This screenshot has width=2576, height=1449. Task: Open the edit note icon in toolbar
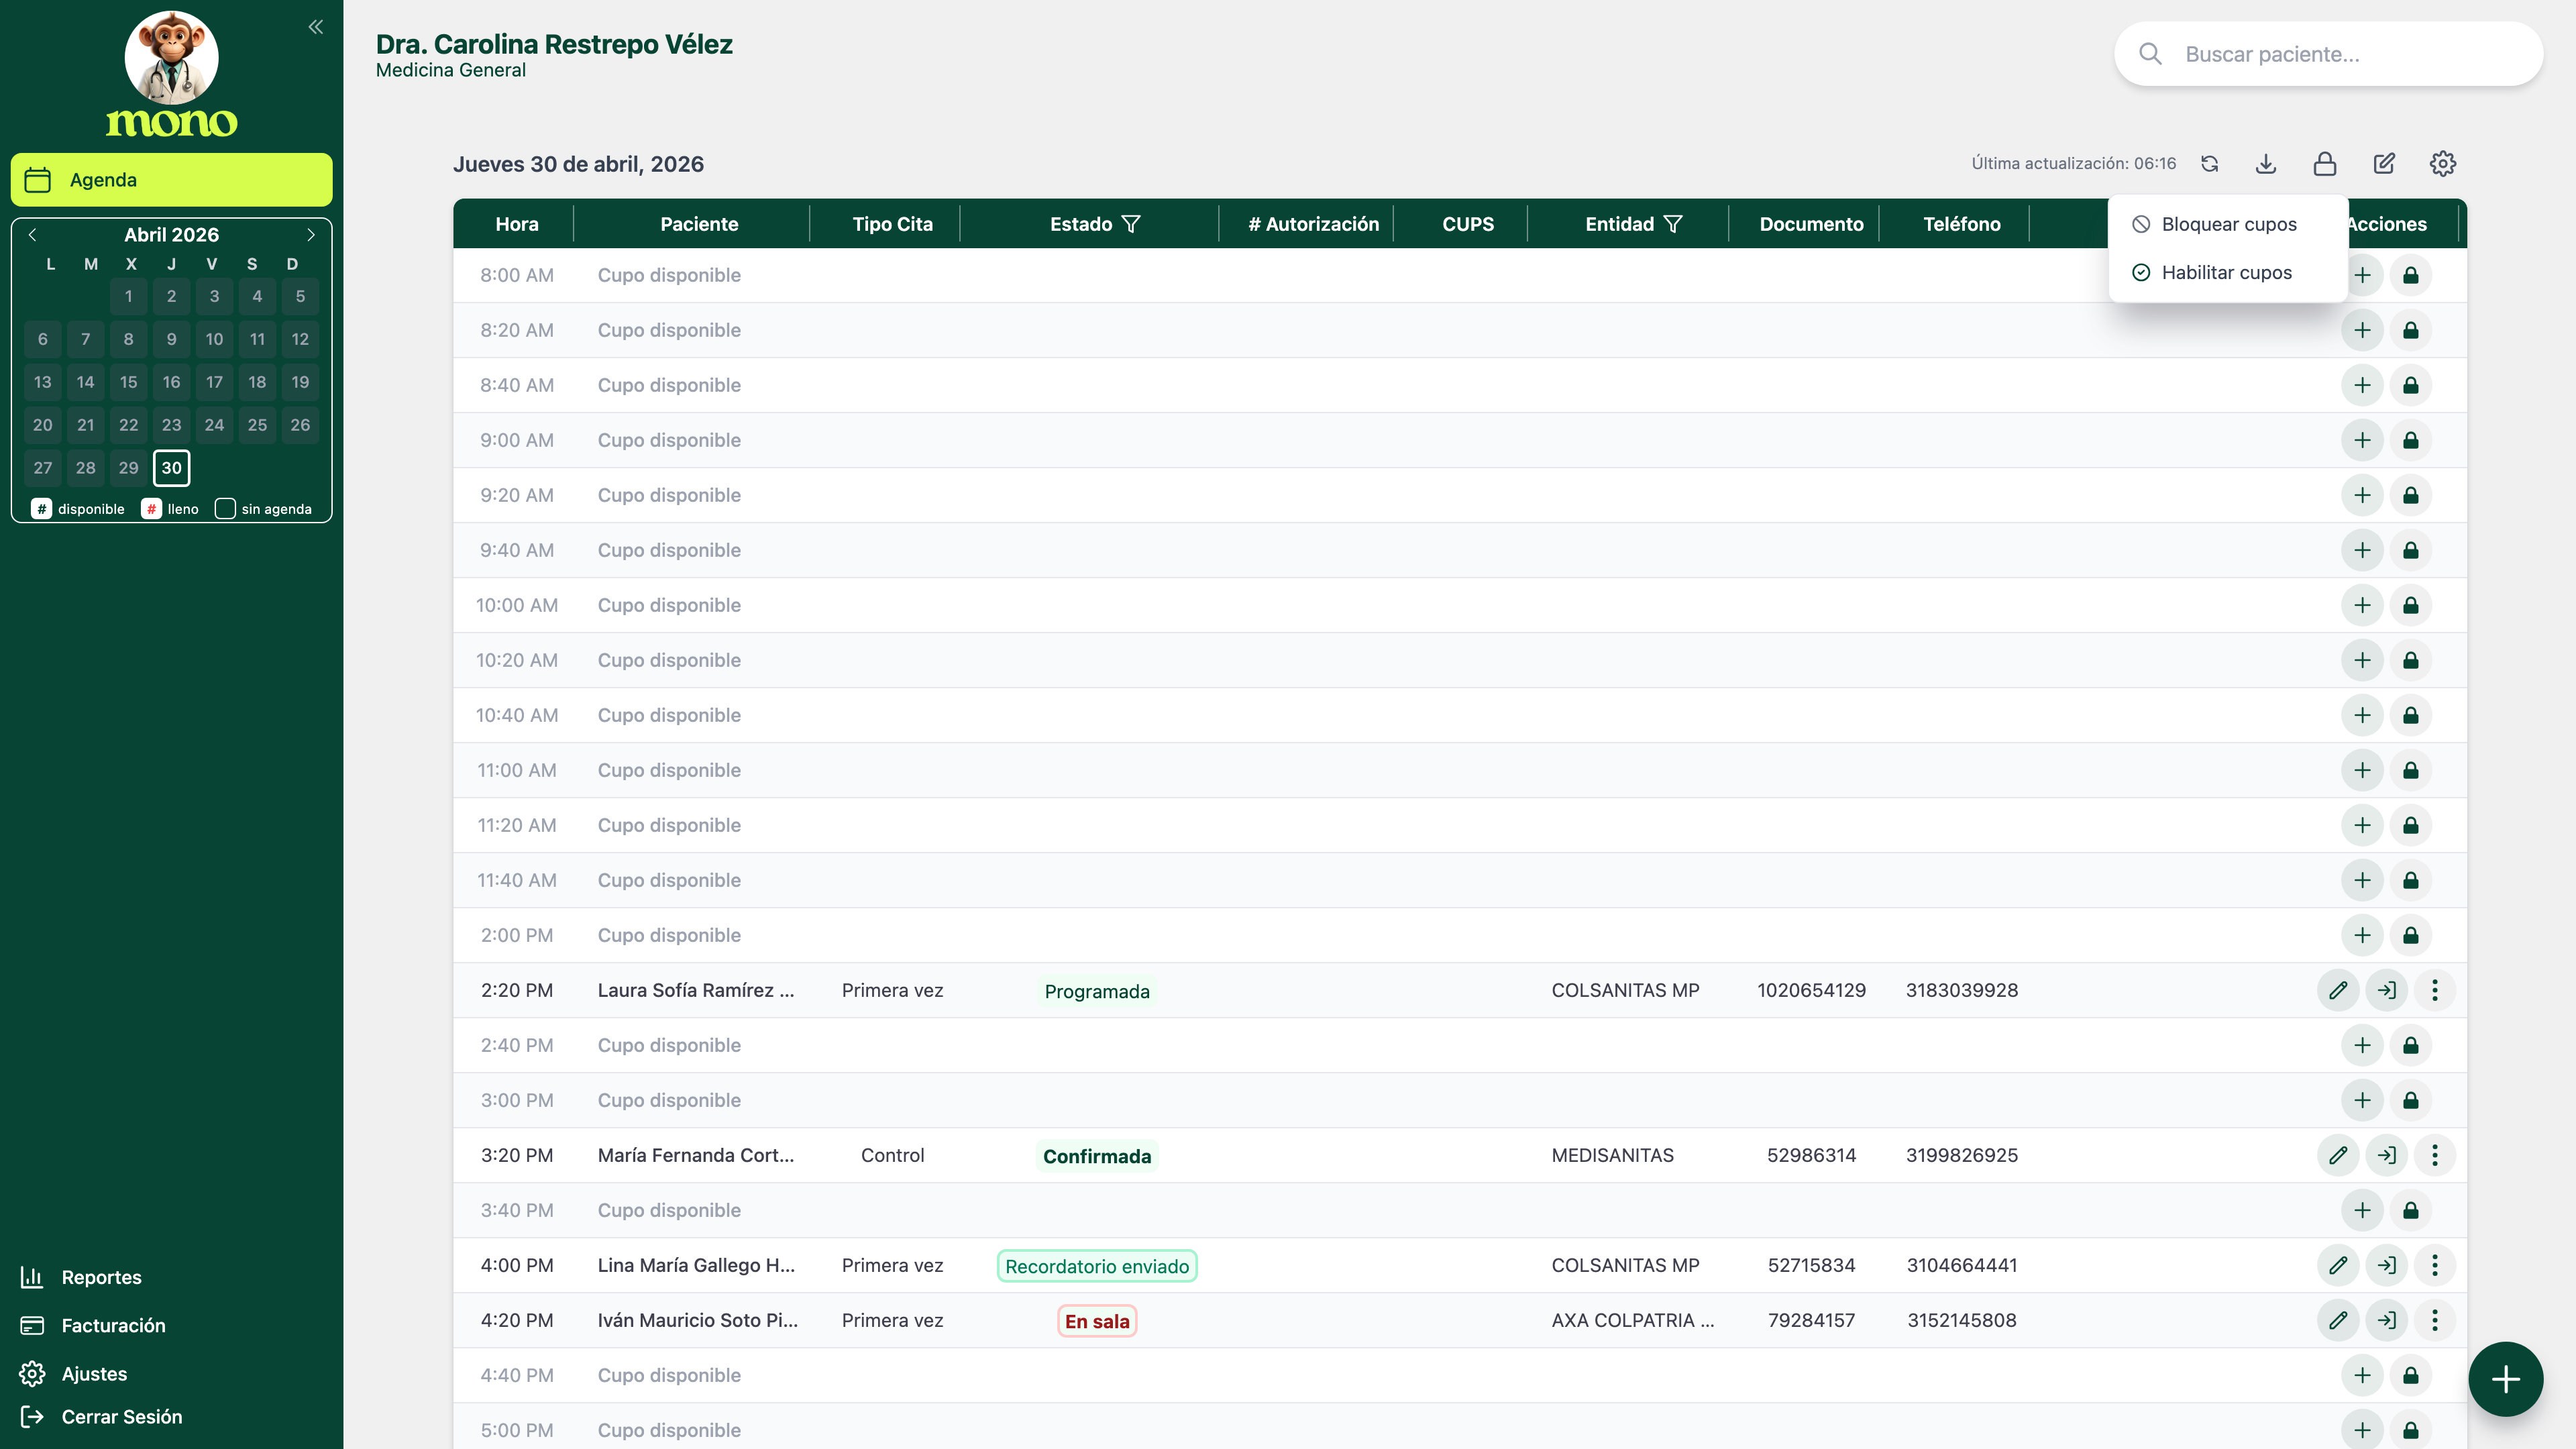tap(2384, 164)
